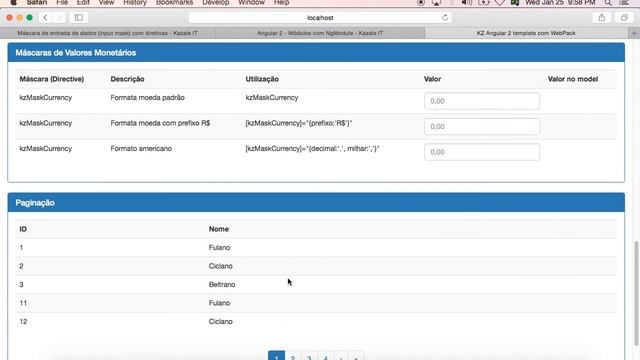Viewport: 640px width, 360px height.
Task: Click the Valor no model column header
Action: point(573,79)
